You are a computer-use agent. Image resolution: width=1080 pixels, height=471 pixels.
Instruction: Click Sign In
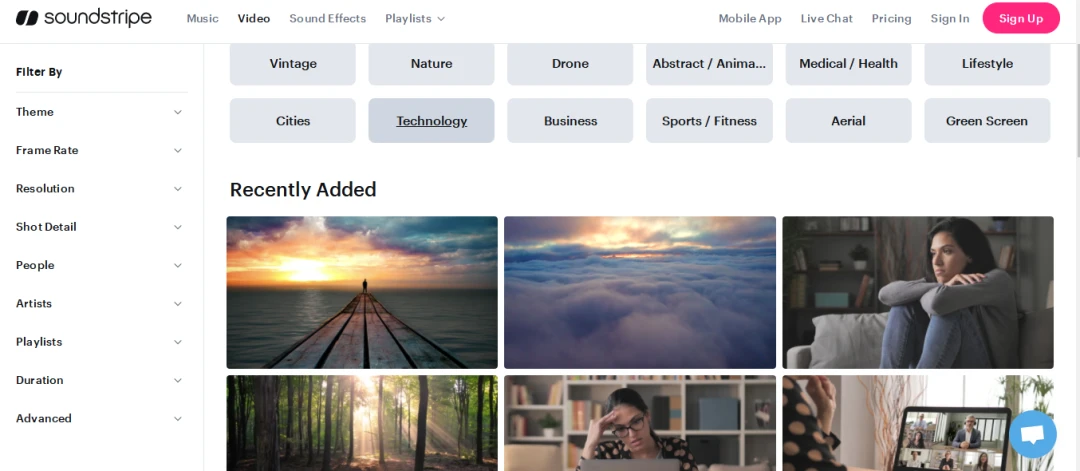point(949,19)
